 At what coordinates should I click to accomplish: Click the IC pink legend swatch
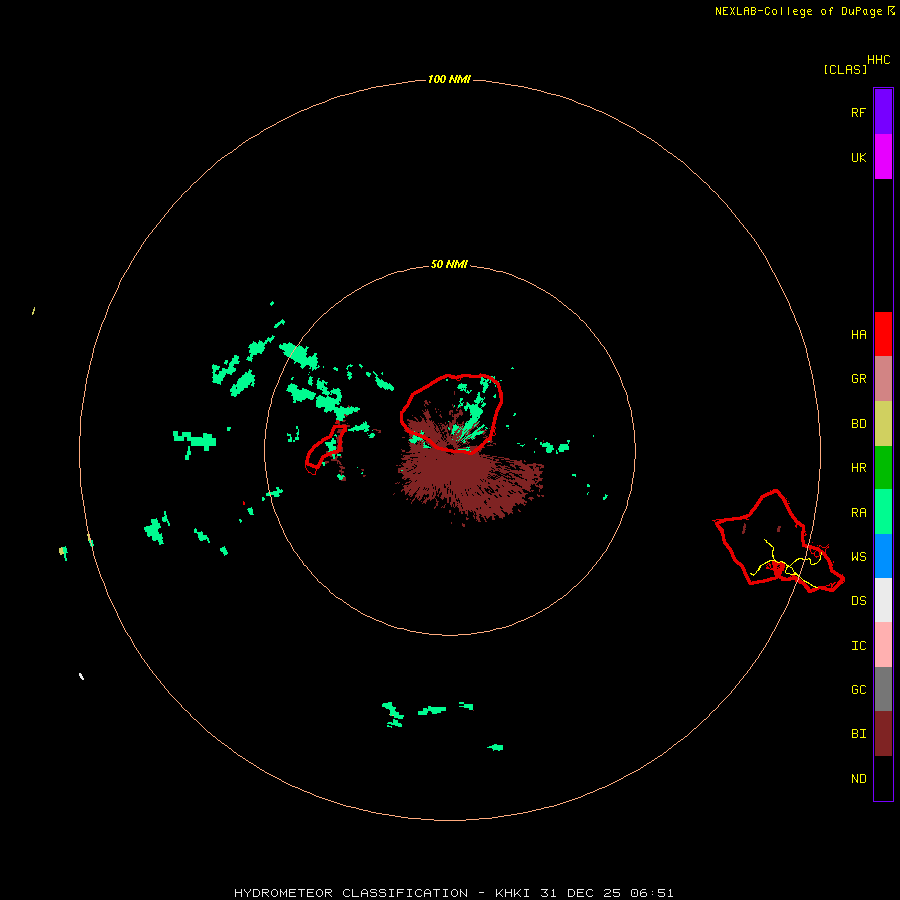883,645
